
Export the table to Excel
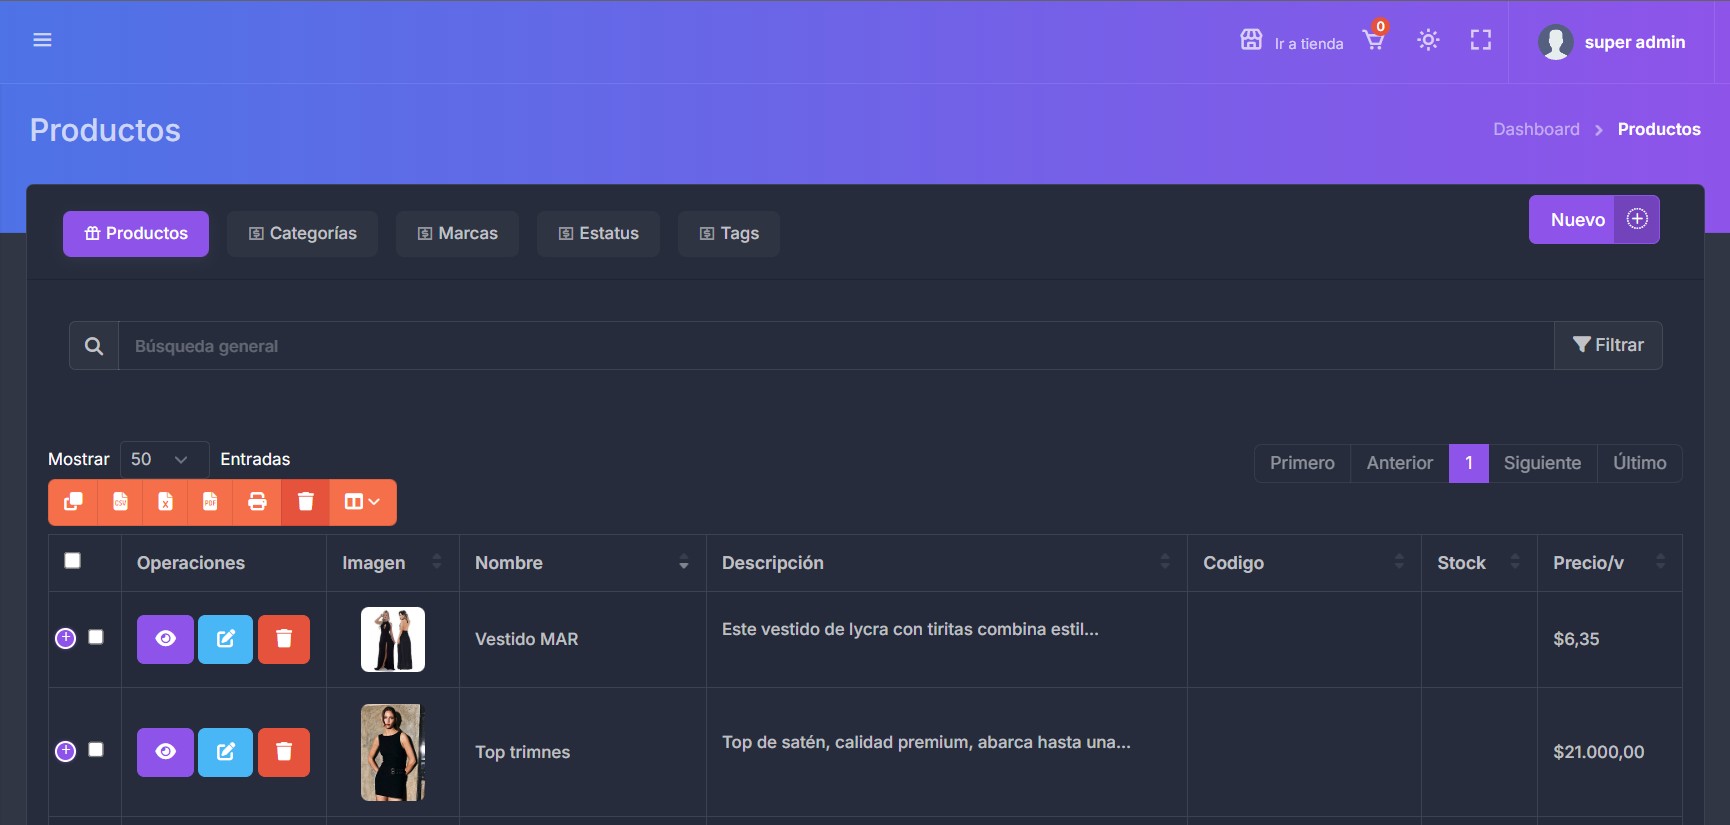(x=165, y=502)
